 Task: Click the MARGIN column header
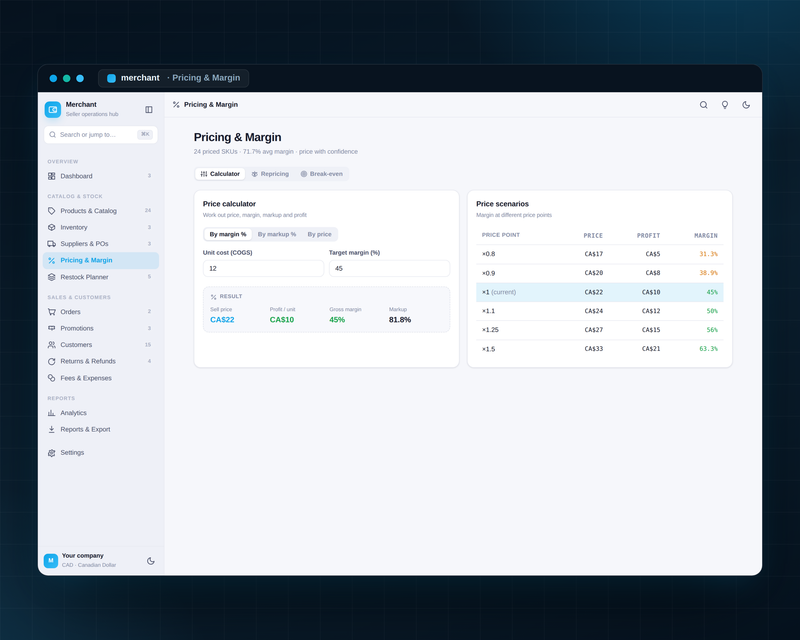pyautogui.click(x=706, y=236)
